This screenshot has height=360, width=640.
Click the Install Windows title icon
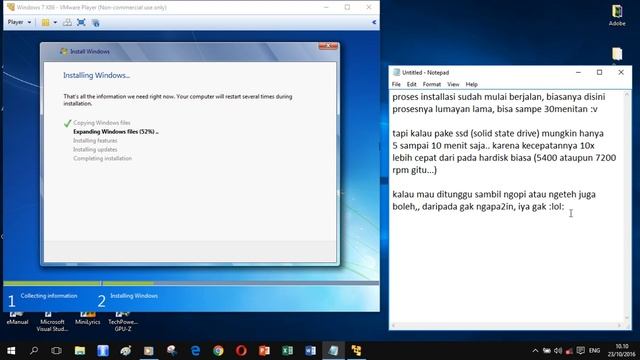pyautogui.click(x=64, y=51)
